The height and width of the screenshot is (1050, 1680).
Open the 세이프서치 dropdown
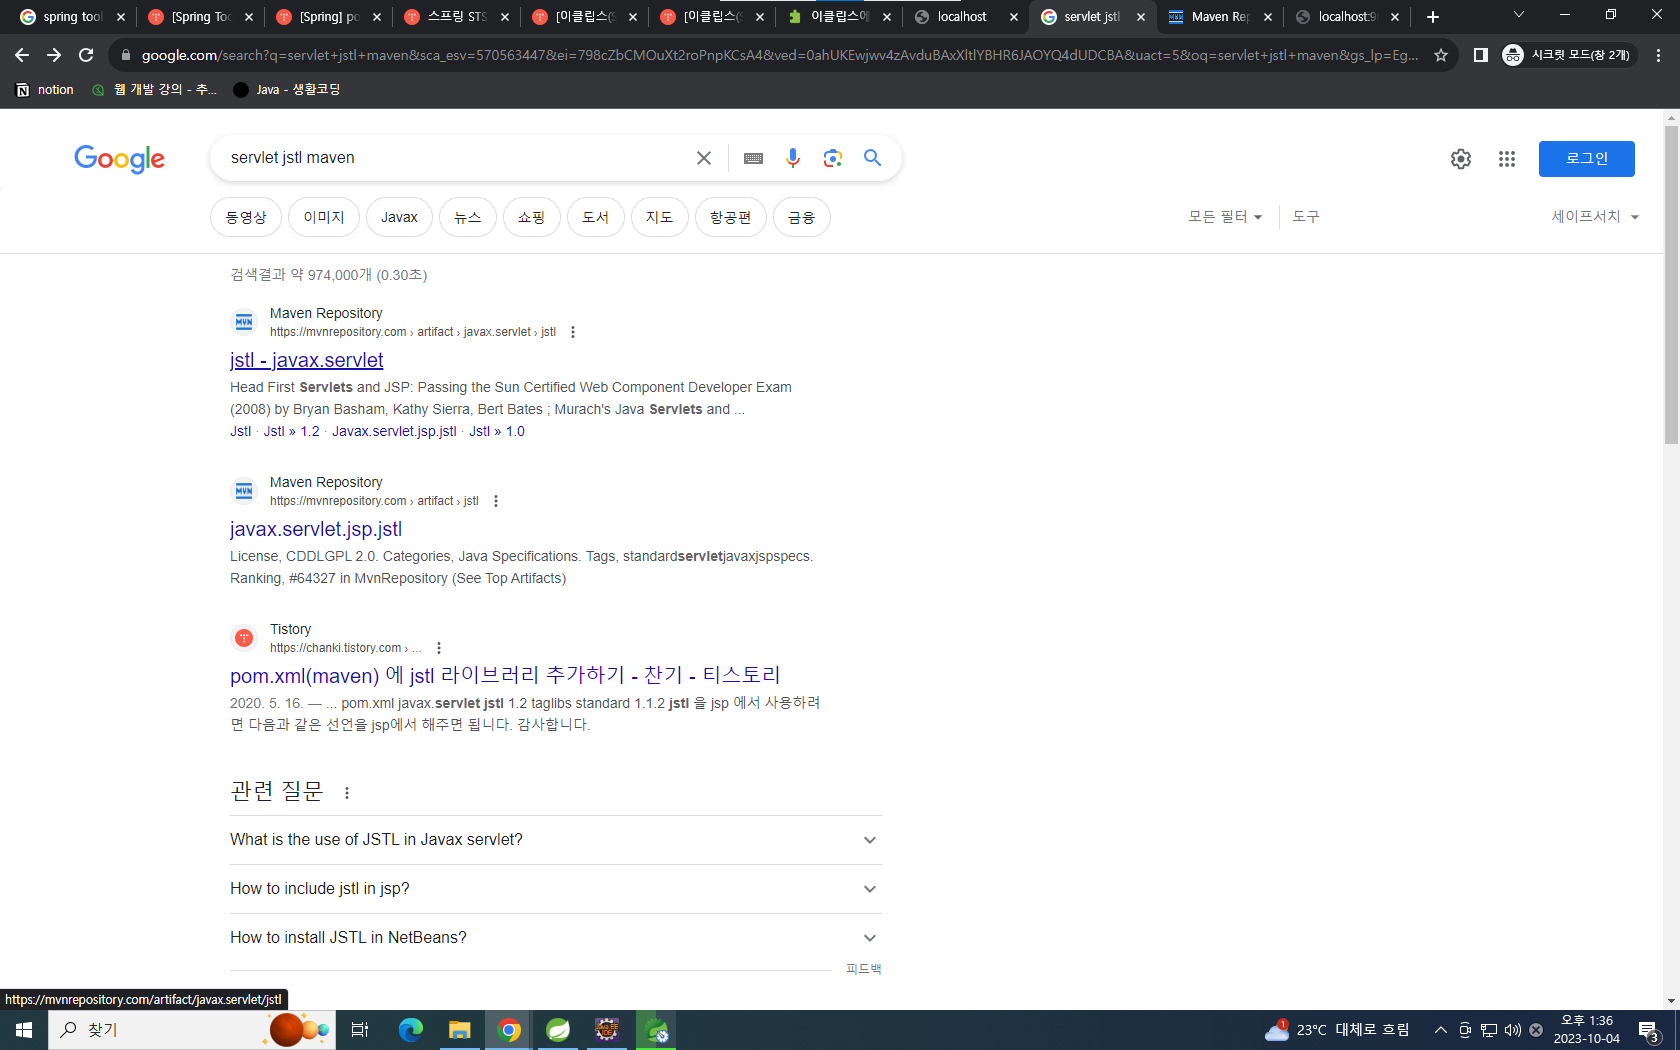coord(1595,217)
